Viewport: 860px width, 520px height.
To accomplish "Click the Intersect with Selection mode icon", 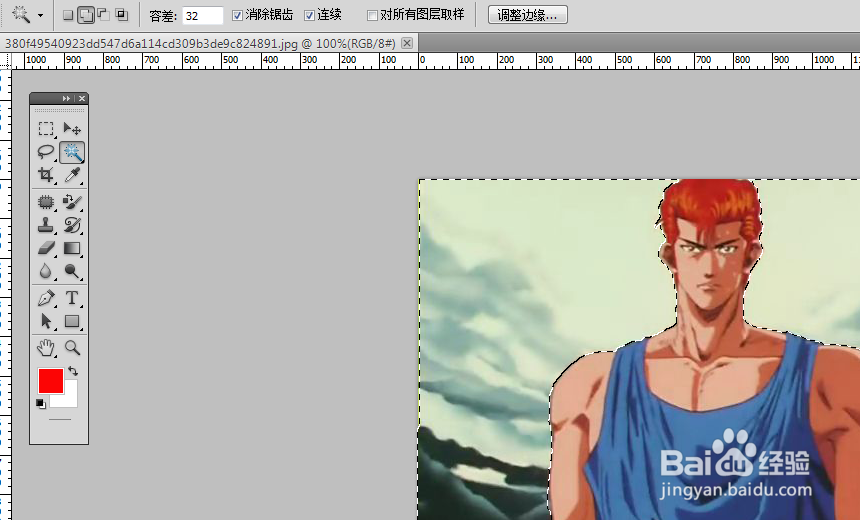I will click(x=122, y=15).
